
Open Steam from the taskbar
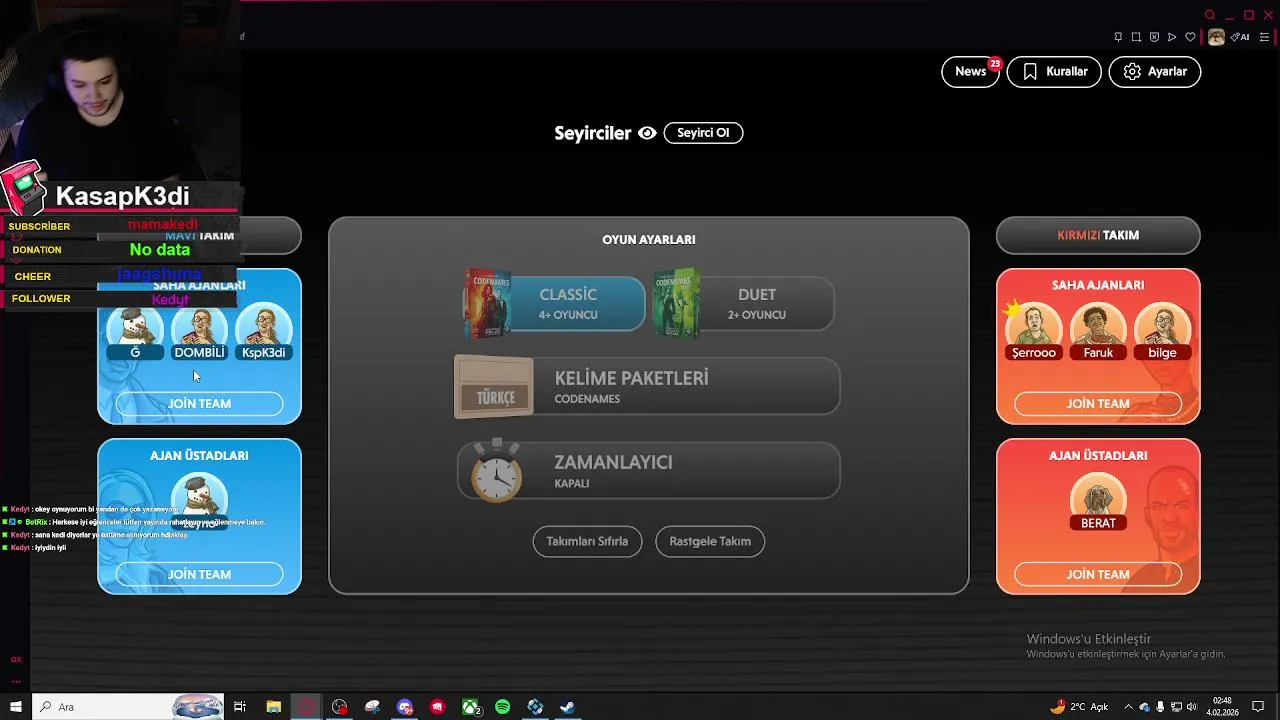[x=567, y=707]
